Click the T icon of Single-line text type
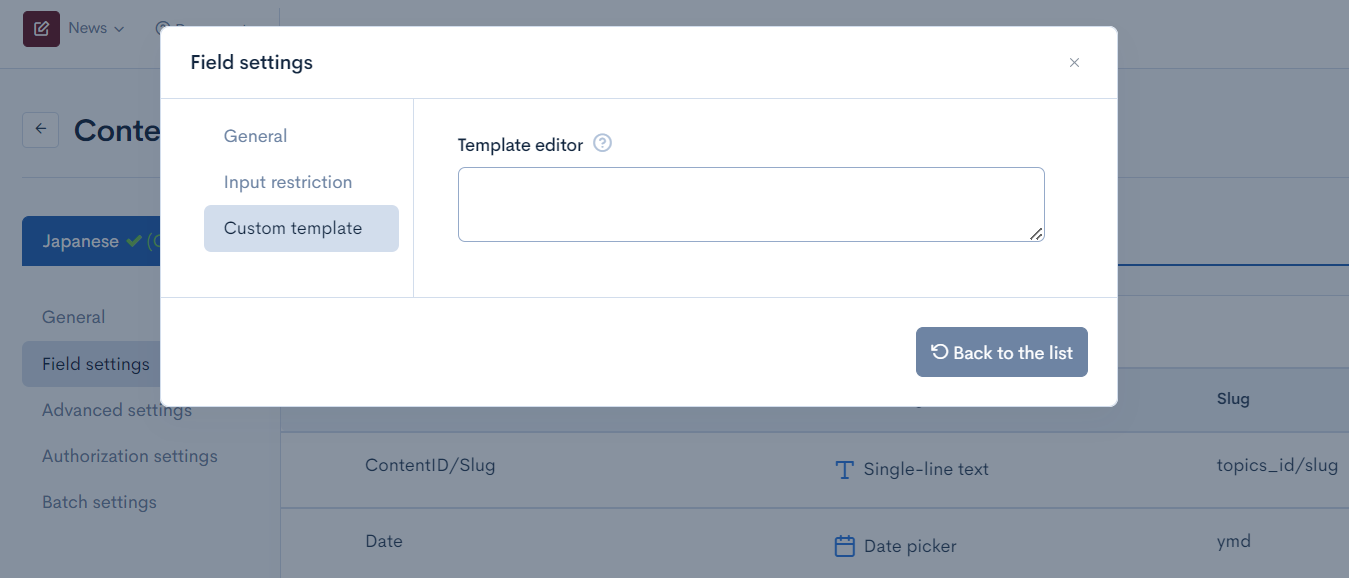 coord(843,470)
